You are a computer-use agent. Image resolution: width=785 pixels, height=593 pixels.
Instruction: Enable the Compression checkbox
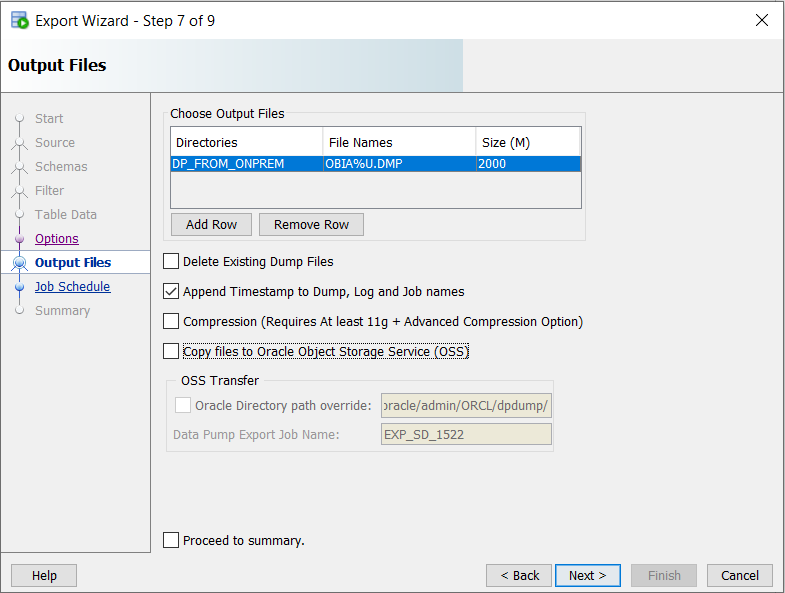[171, 322]
